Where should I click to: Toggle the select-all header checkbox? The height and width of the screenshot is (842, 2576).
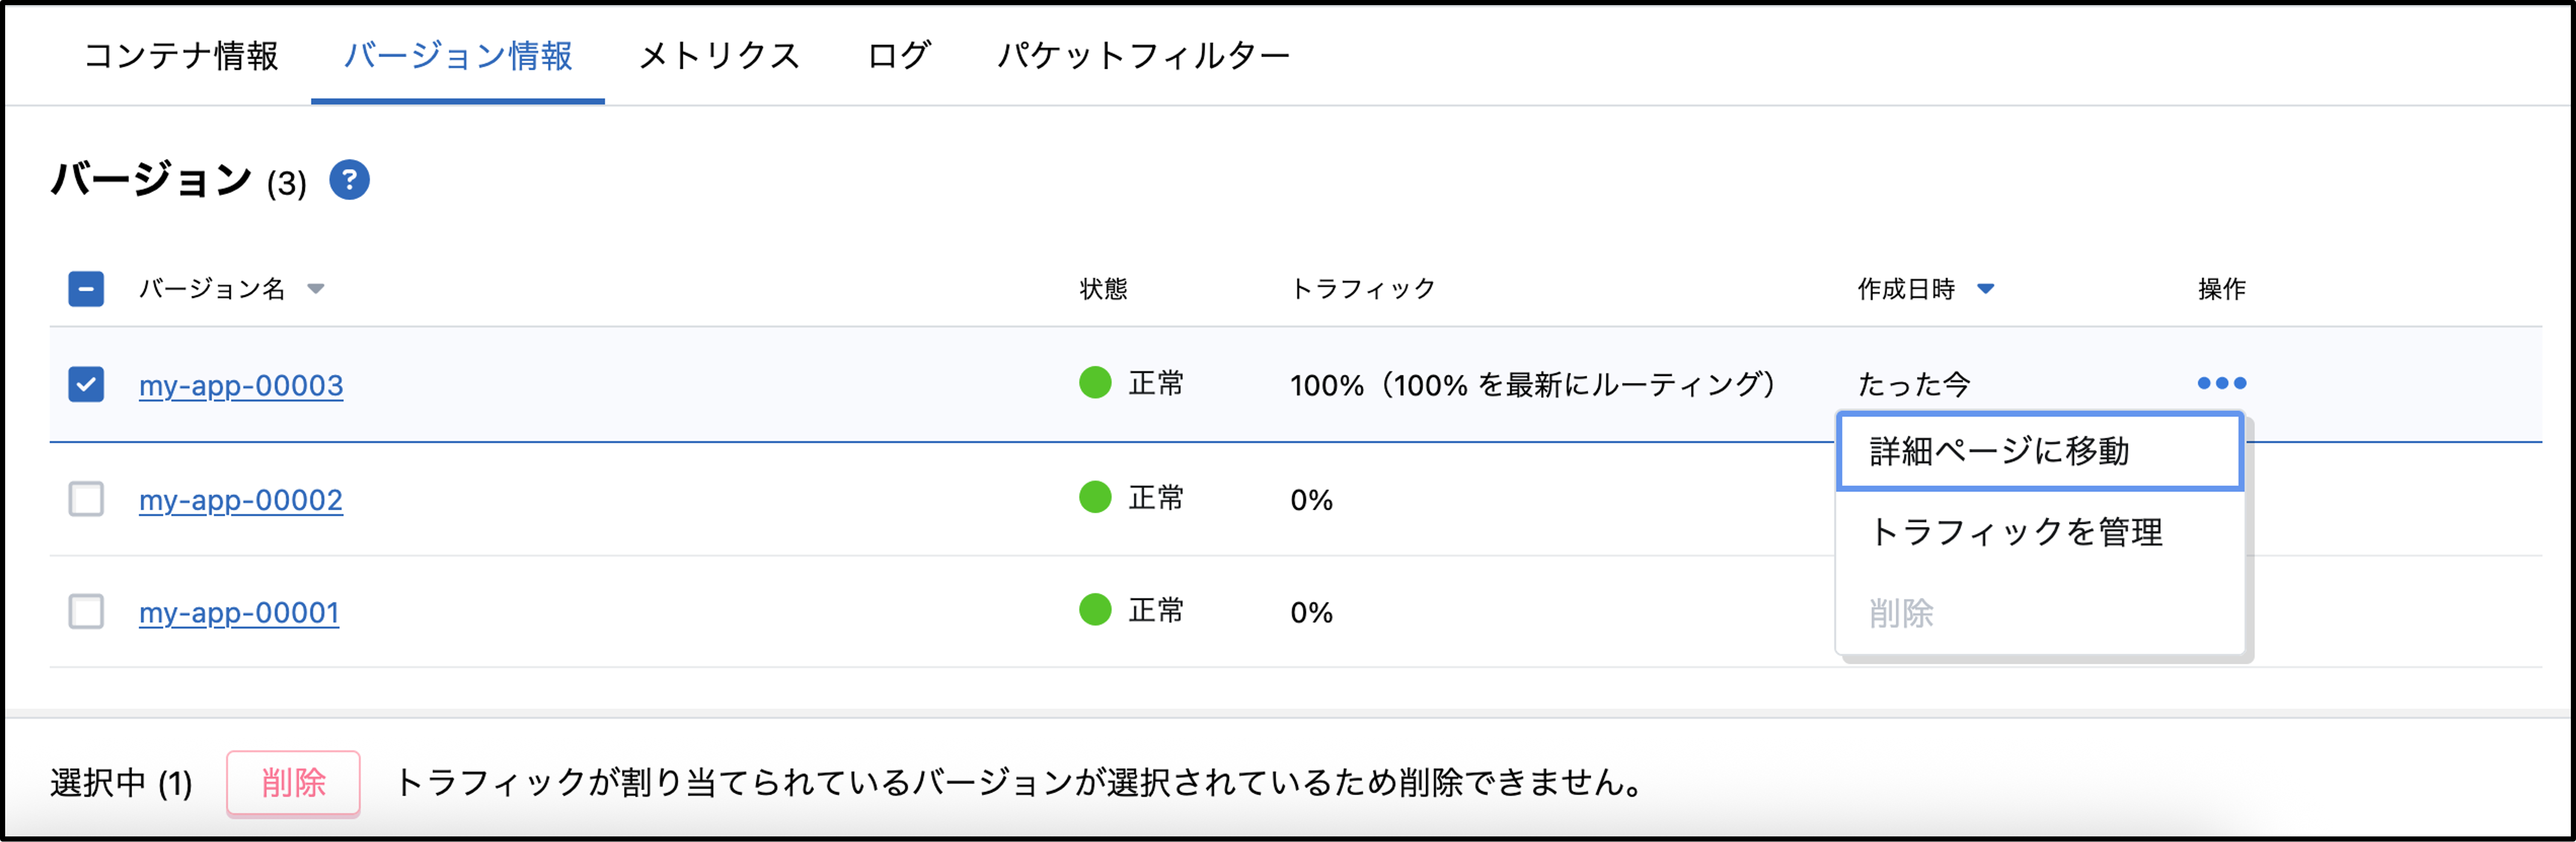[86, 289]
